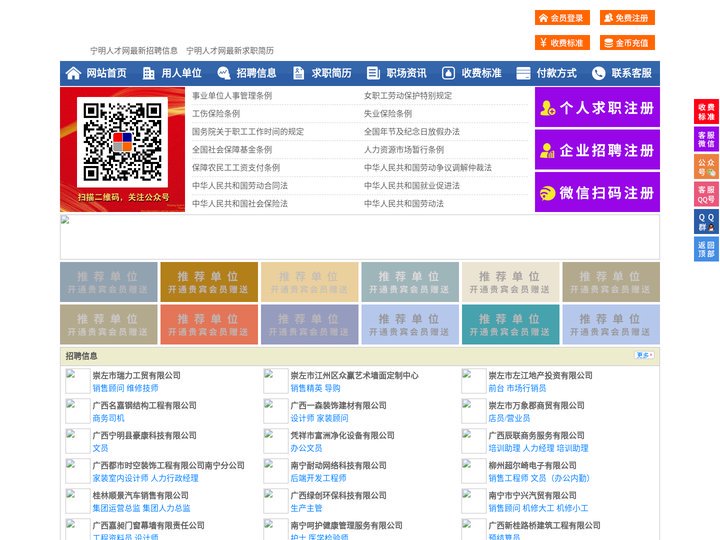The width and height of the screenshot is (720, 540).
Task: Open the 收费标准 orange button at top
Action: pos(562,43)
